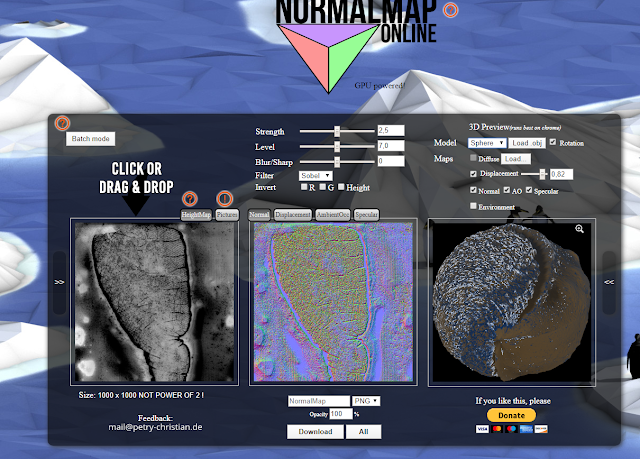Click the Strength slider handle
This screenshot has height=459, width=640.
tap(337, 131)
